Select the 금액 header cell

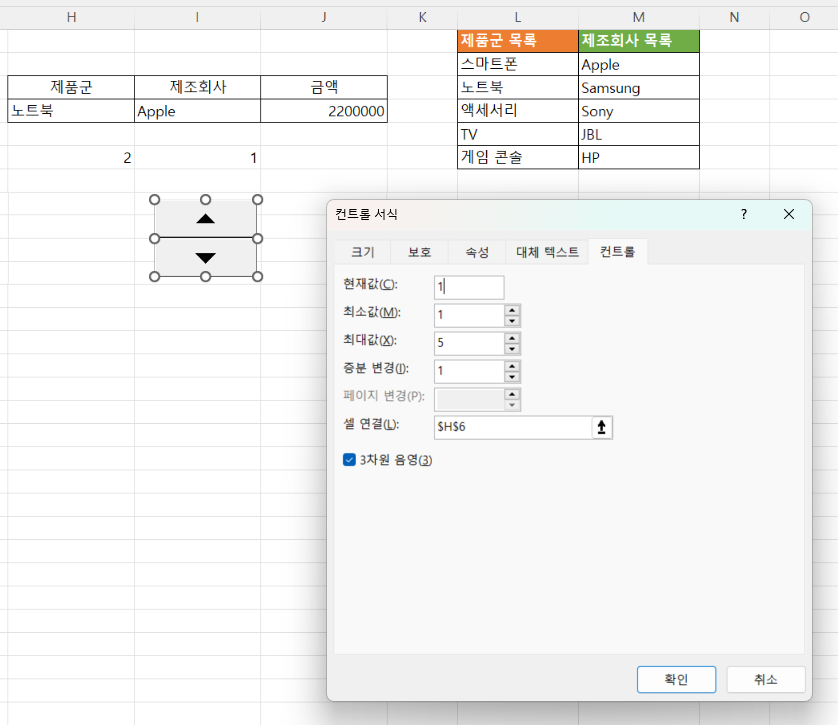[x=324, y=87]
